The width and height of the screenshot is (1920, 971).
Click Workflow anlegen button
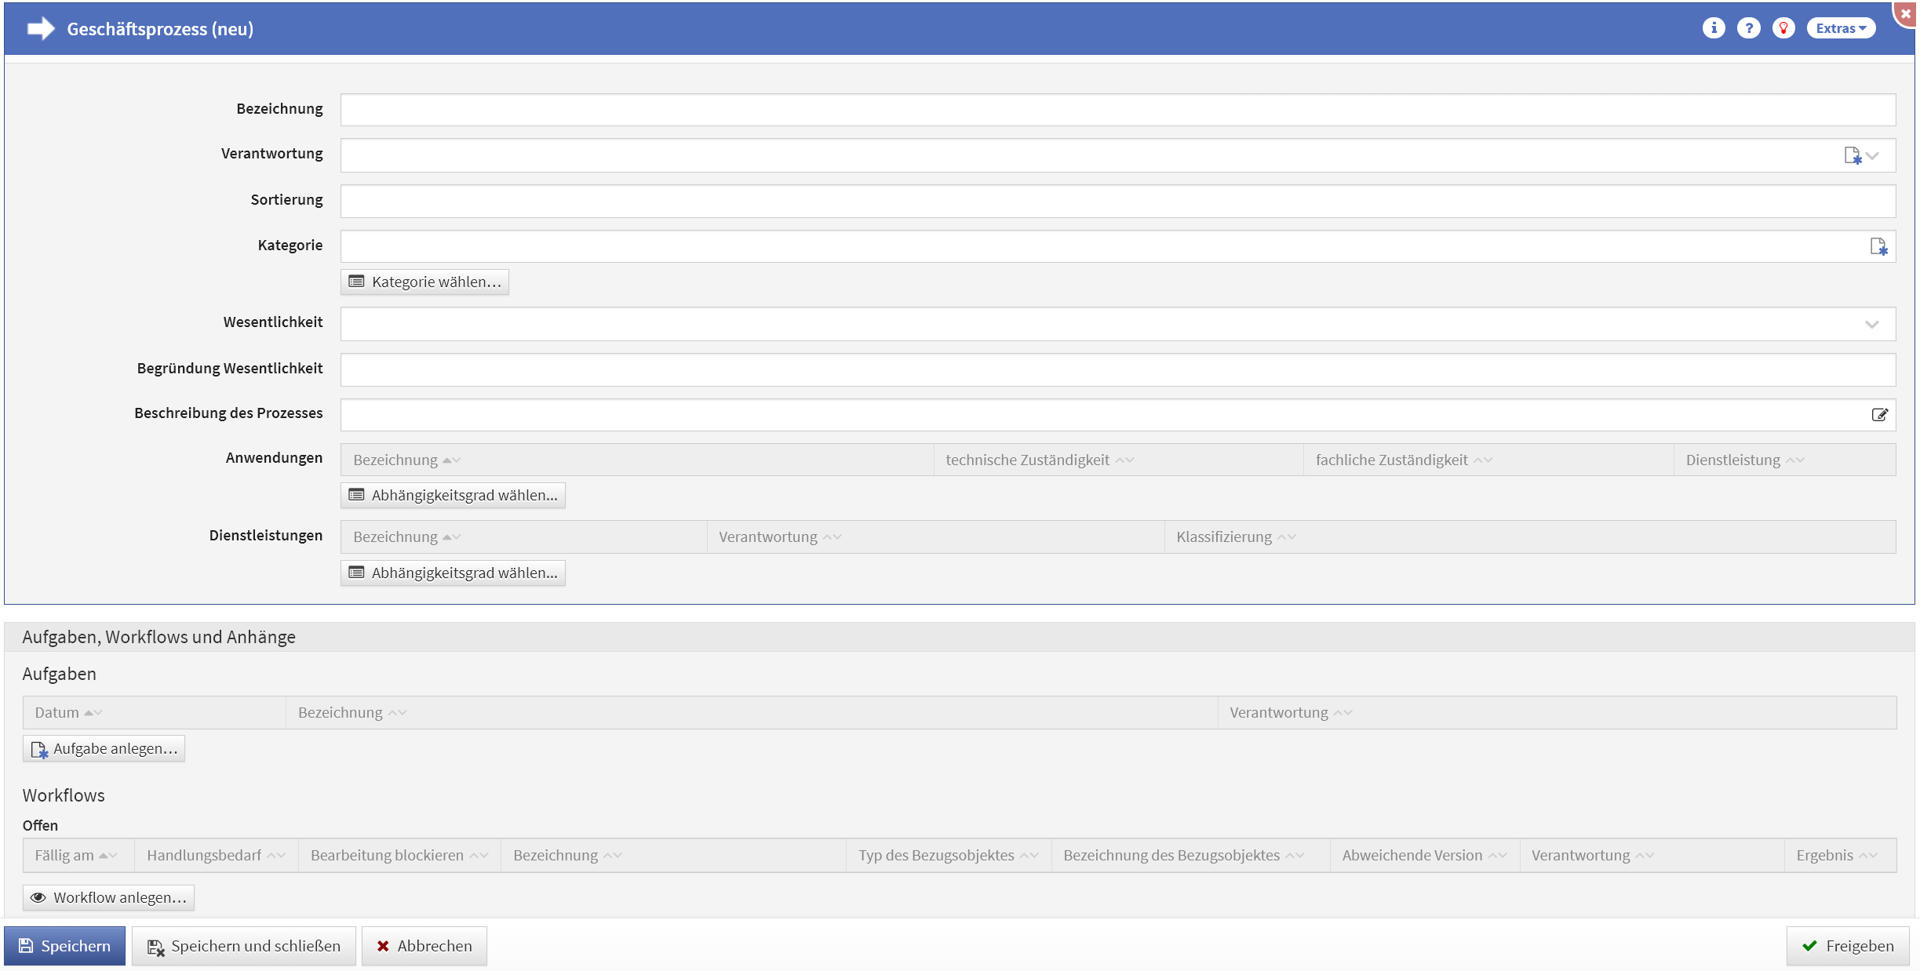coord(109,898)
